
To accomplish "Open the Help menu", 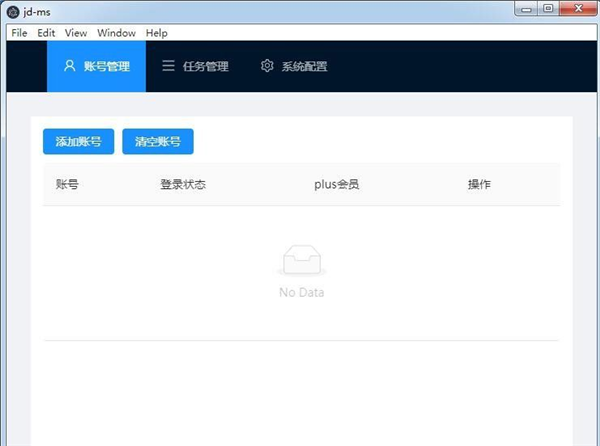I will (x=157, y=33).
